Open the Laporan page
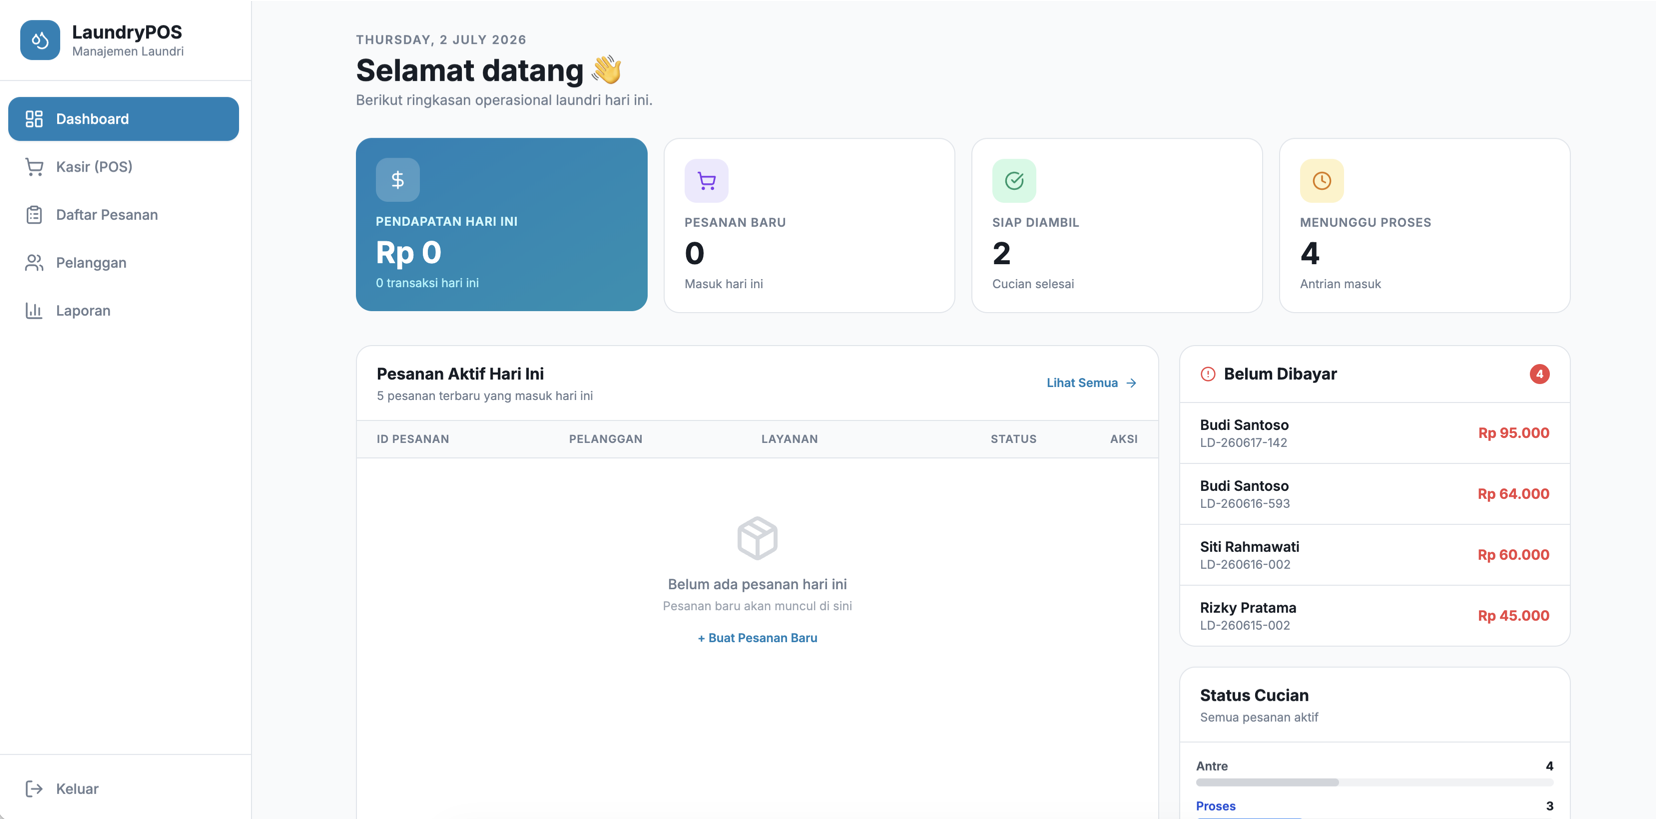Viewport: 1657px width, 819px height. click(x=124, y=311)
